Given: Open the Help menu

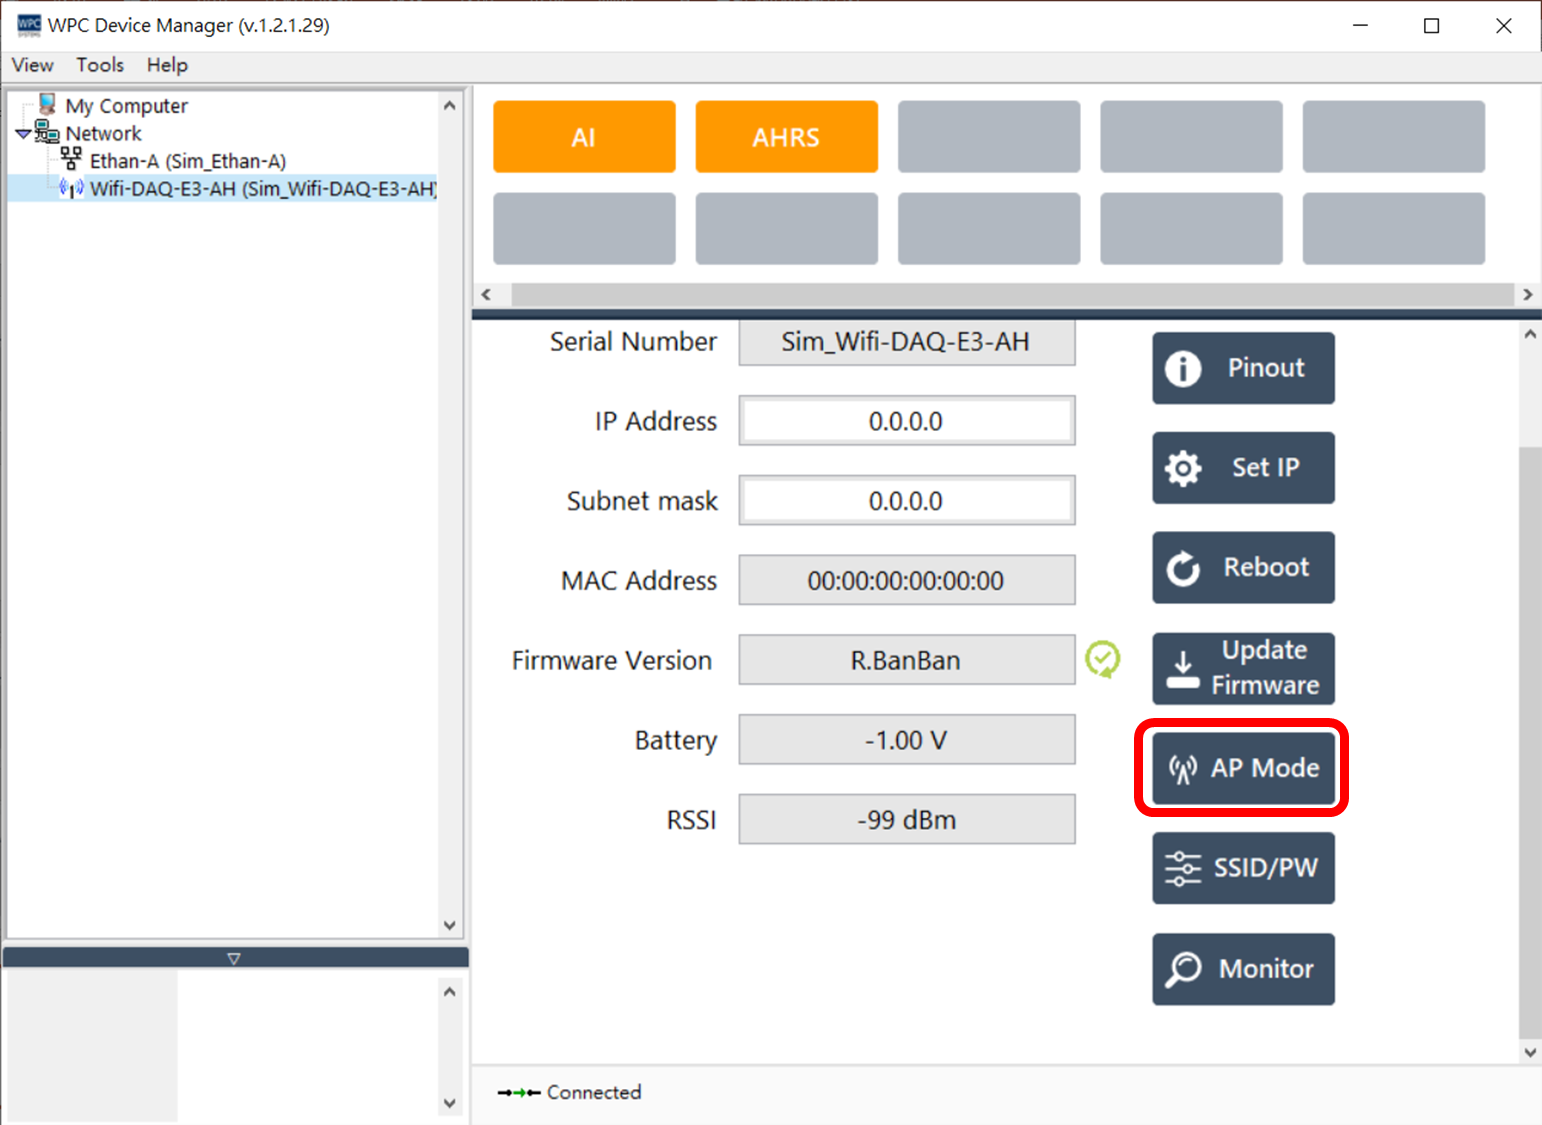Looking at the screenshot, I should click(x=167, y=65).
